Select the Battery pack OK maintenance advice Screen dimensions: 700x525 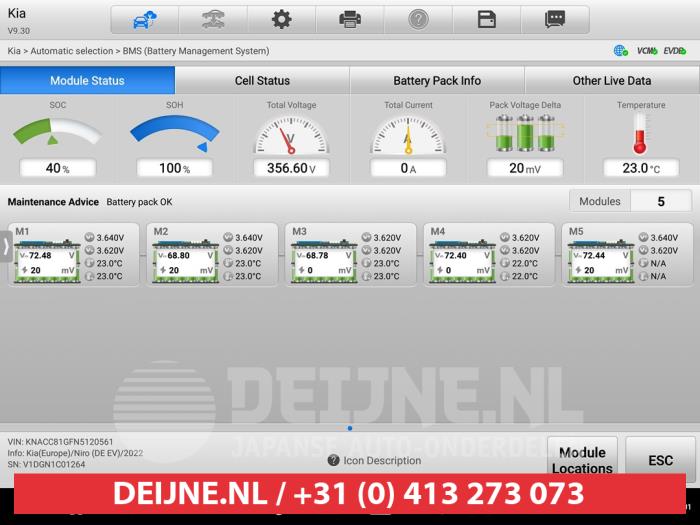coord(139,202)
